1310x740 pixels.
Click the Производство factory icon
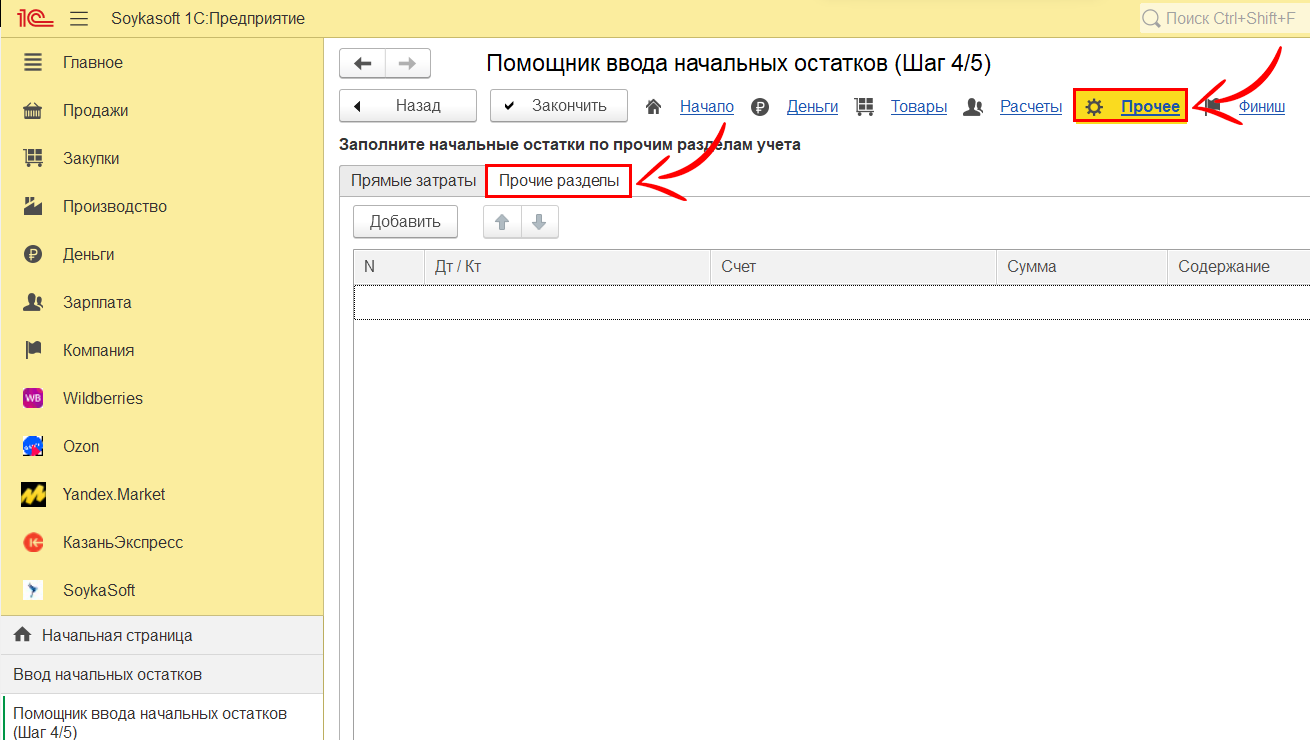click(33, 206)
